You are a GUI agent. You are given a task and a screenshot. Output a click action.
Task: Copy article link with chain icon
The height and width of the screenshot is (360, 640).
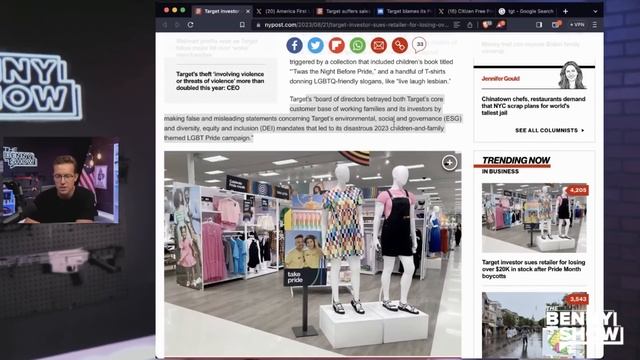click(400, 45)
